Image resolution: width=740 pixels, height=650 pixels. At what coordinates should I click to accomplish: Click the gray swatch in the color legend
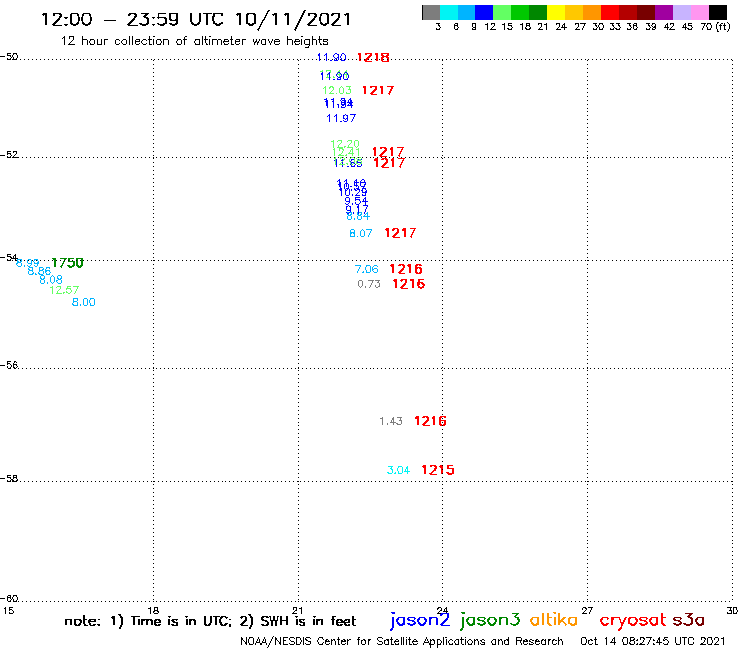(x=431, y=12)
